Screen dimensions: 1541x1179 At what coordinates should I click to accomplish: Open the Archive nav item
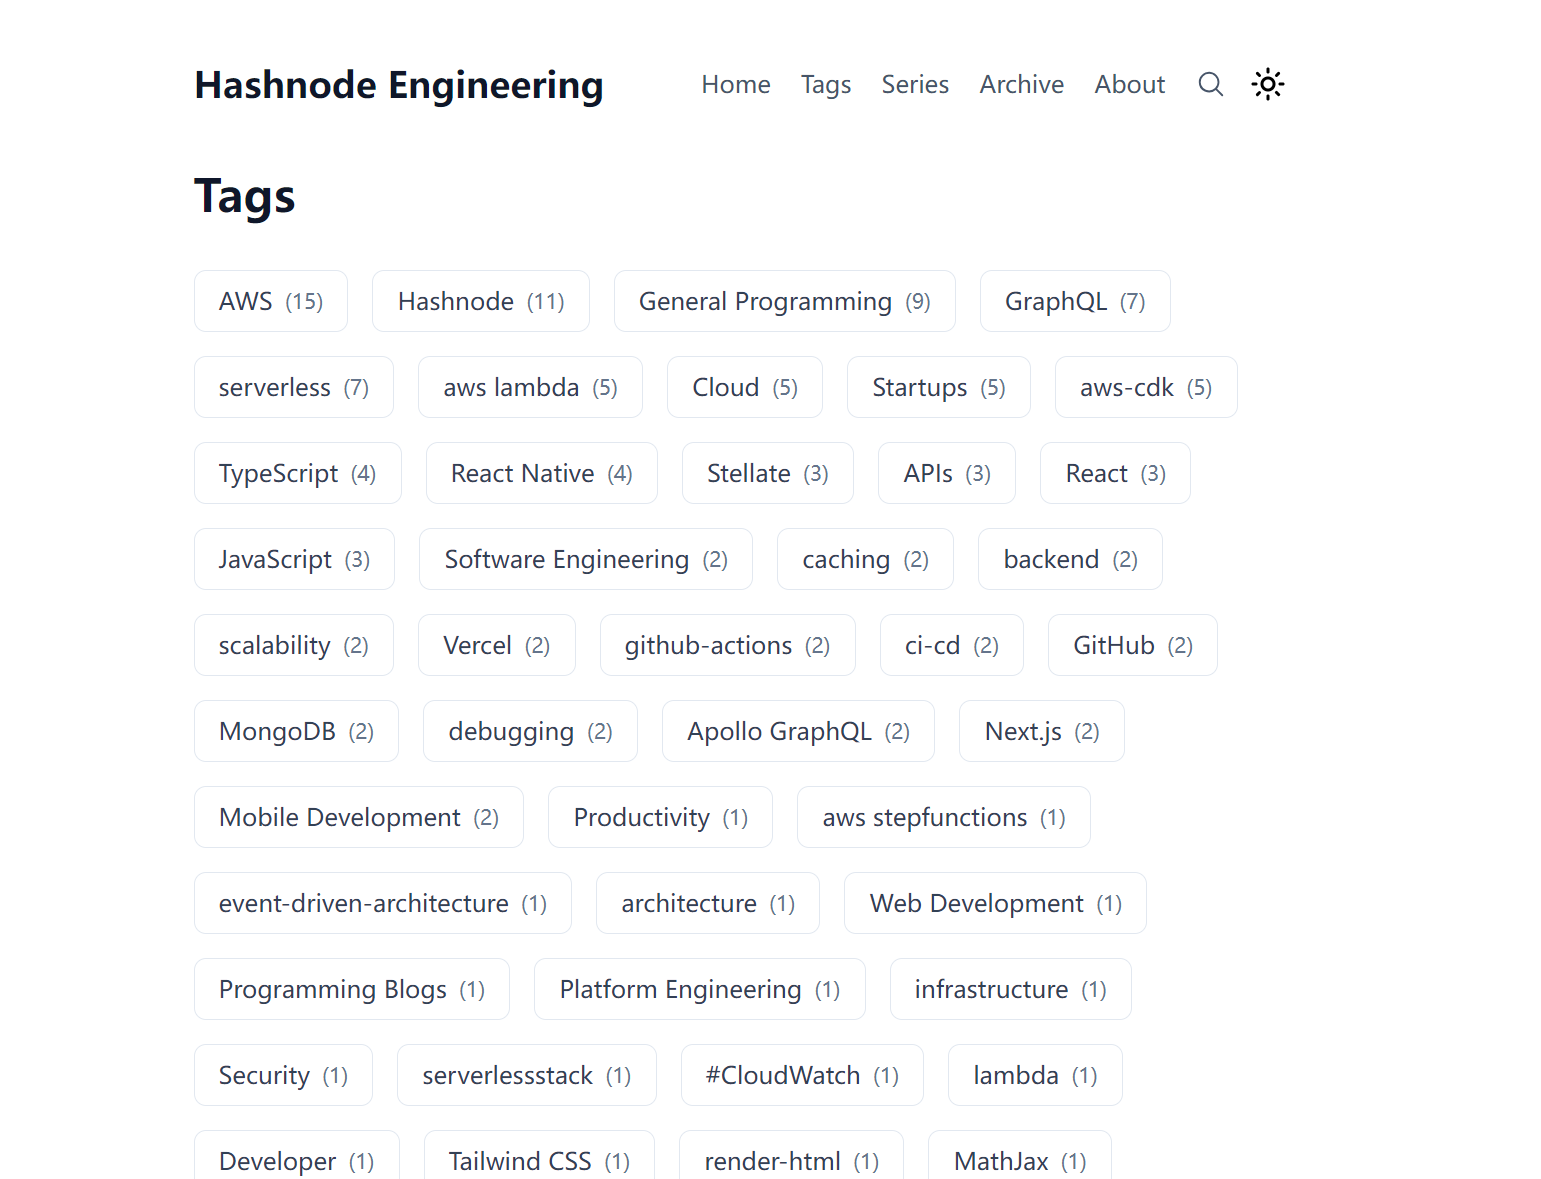pos(1021,84)
